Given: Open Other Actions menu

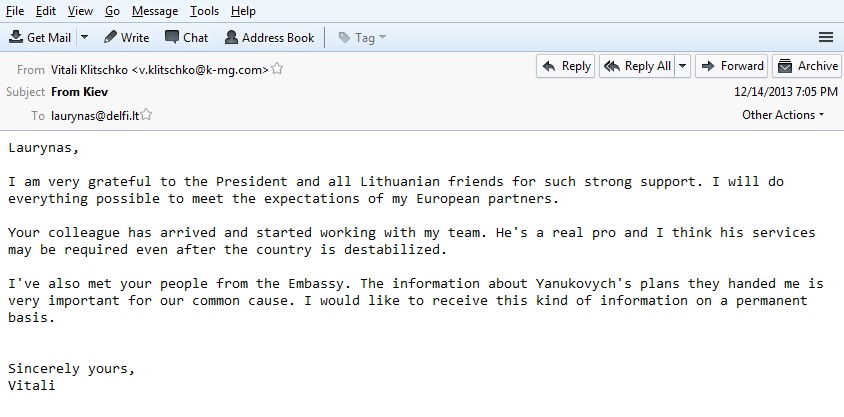Looking at the screenshot, I should click(783, 115).
